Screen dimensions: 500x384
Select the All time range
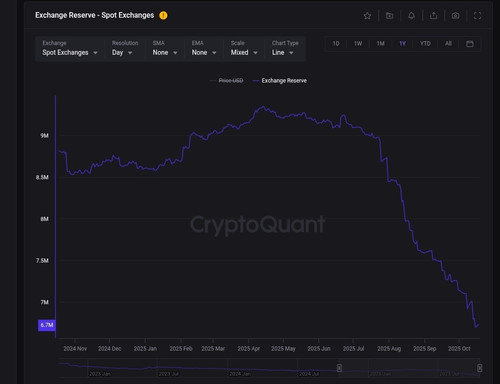click(448, 44)
